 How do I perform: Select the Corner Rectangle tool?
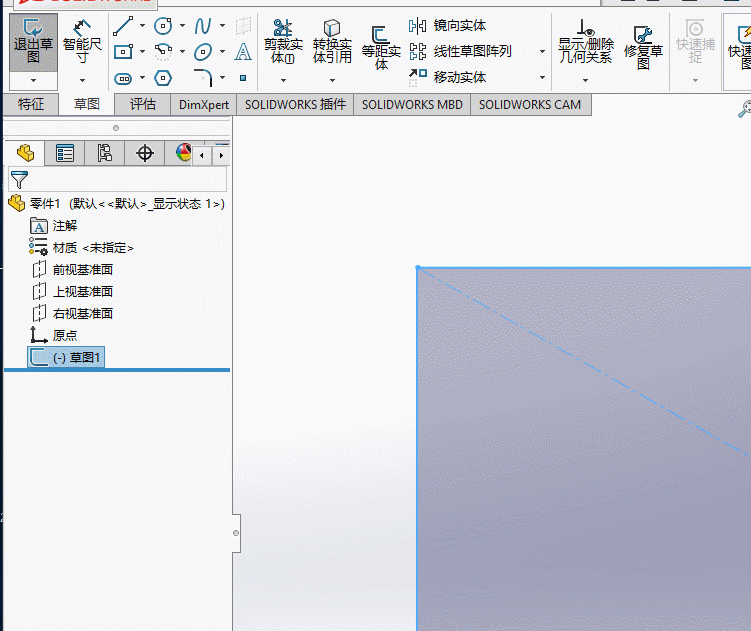[123, 51]
